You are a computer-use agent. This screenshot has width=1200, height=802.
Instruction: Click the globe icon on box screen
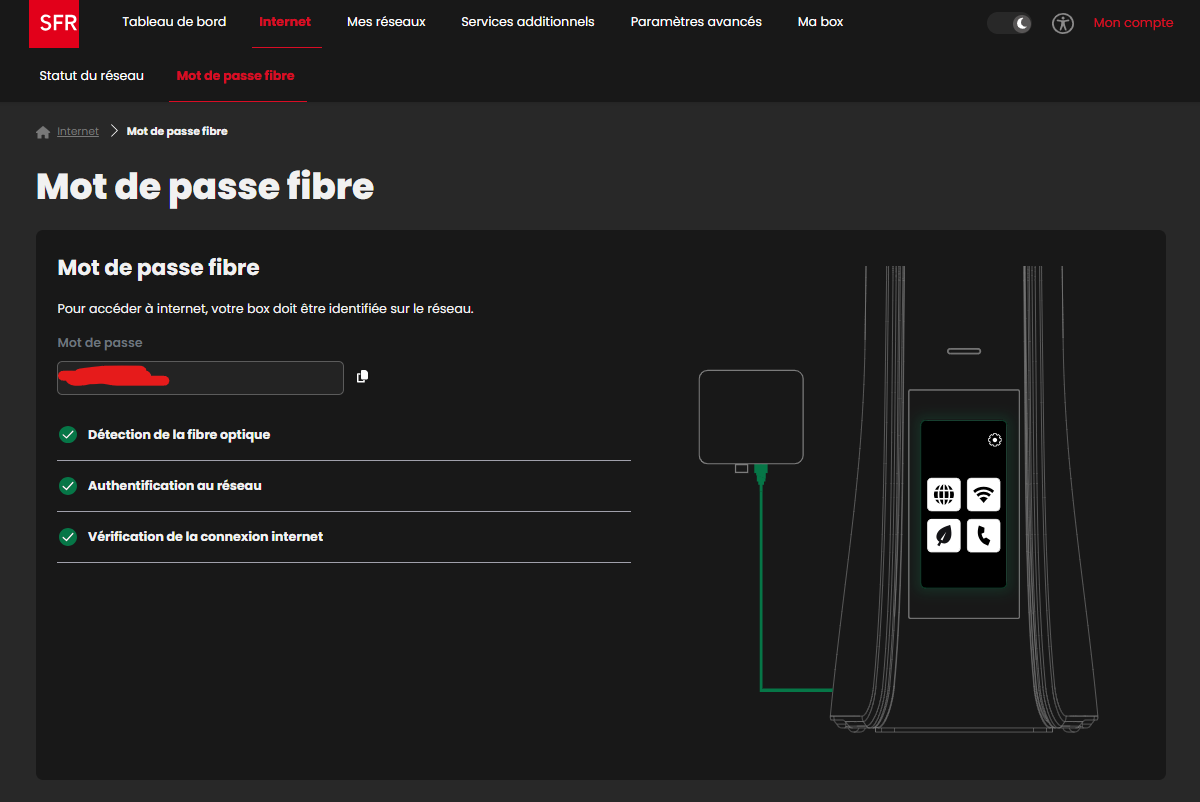tap(943, 494)
